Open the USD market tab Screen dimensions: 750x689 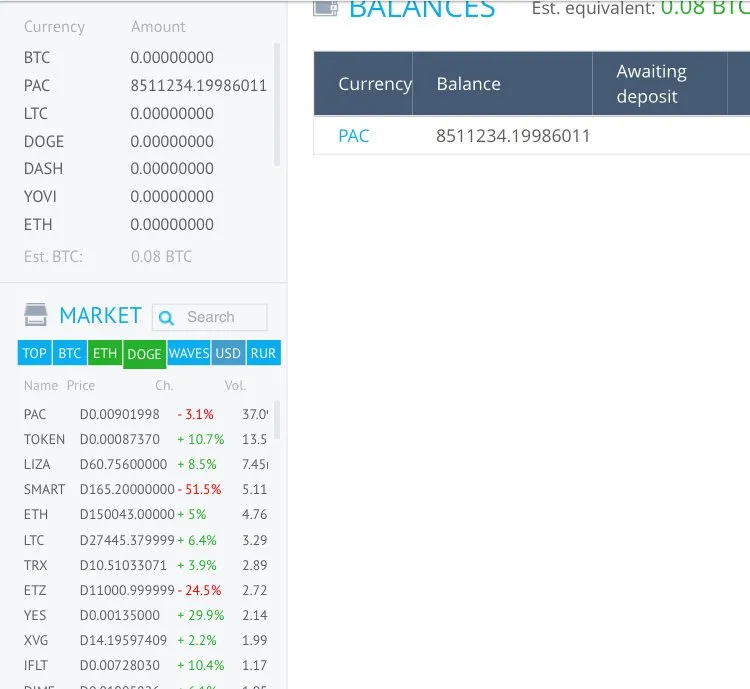click(228, 353)
